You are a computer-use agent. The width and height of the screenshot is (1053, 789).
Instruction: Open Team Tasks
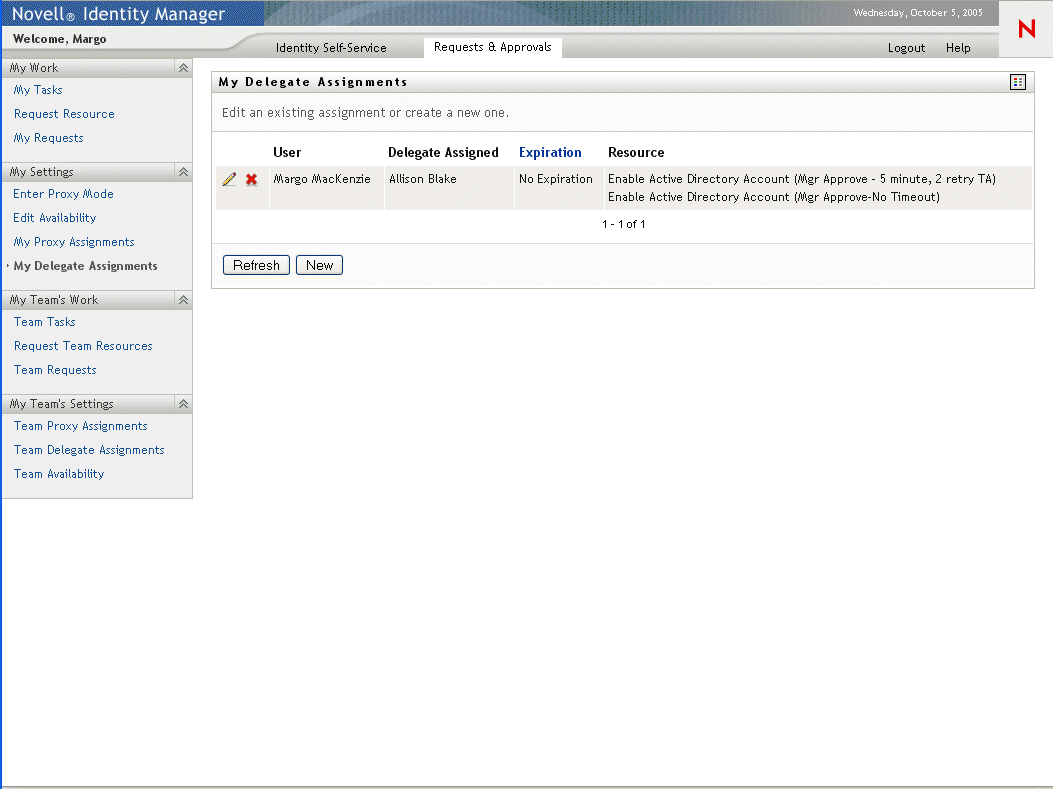tap(44, 322)
